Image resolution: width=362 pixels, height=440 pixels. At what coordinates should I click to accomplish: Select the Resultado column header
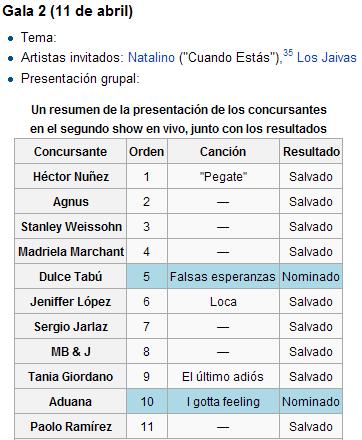[311, 152]
